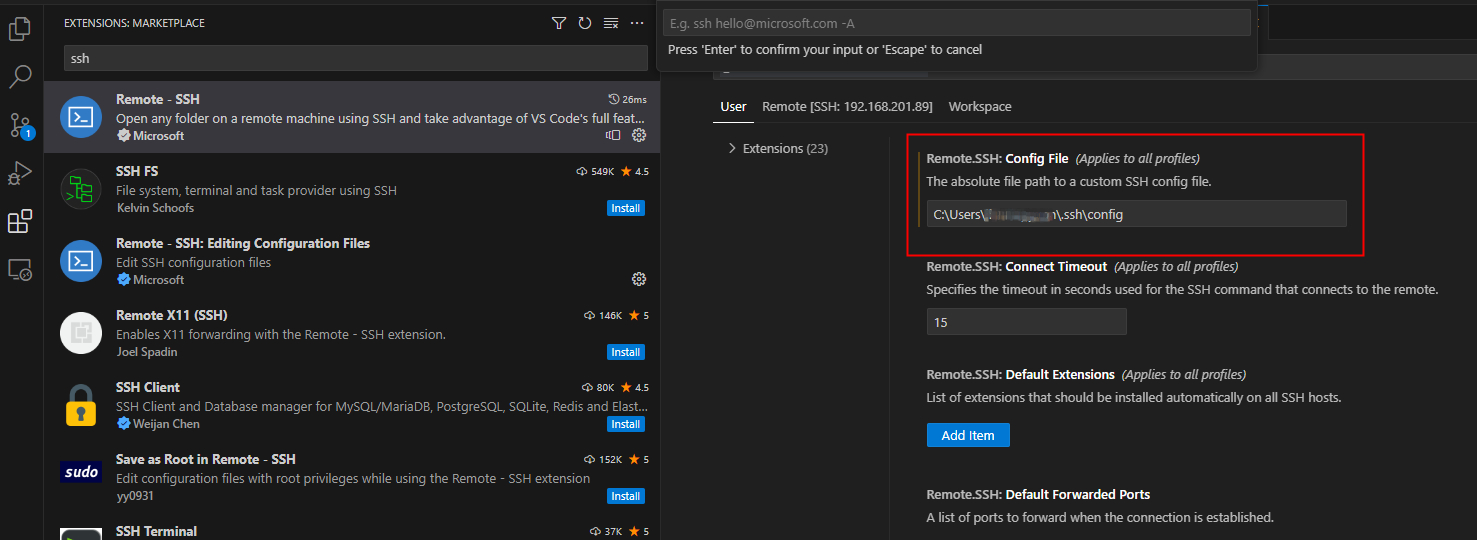1477x540 pixels.
Task: Open the Remote X11 (SSH) extension title
Action: coord(172,315)
